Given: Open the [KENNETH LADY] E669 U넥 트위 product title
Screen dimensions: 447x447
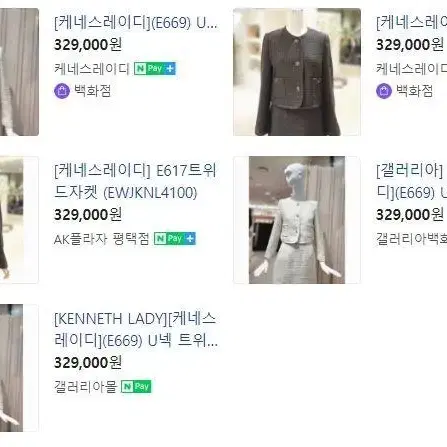Looking at the screenshot, I should tap(136, 330).
